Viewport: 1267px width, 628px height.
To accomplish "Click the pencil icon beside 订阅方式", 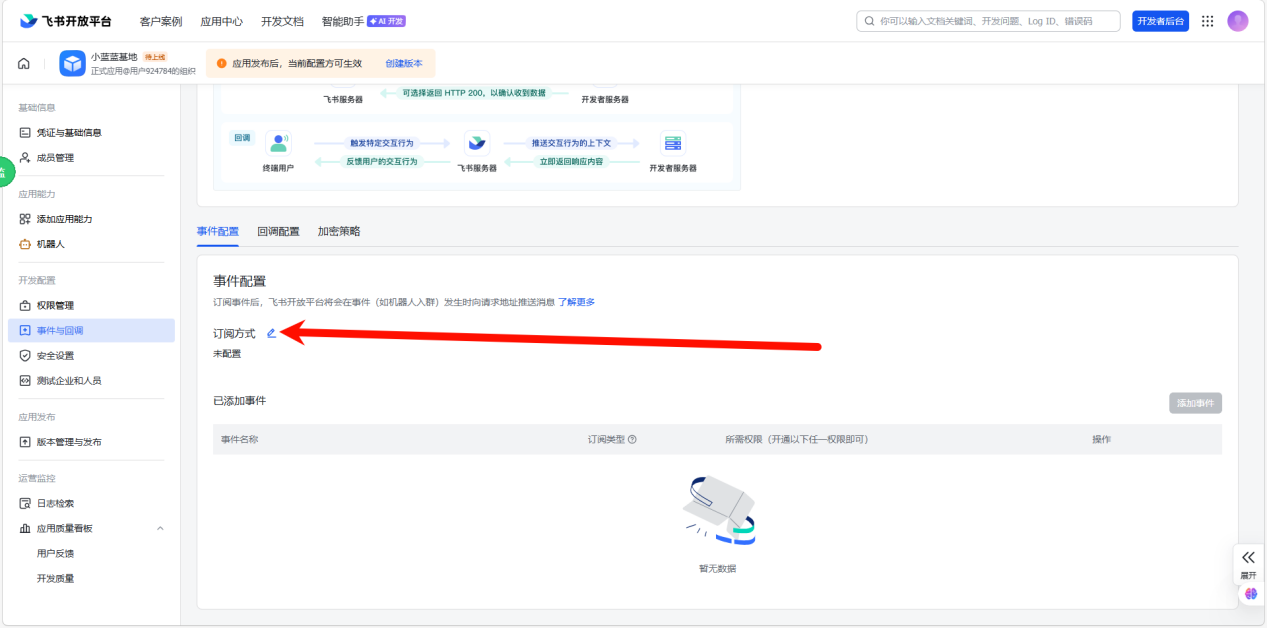I will (270, 333).
